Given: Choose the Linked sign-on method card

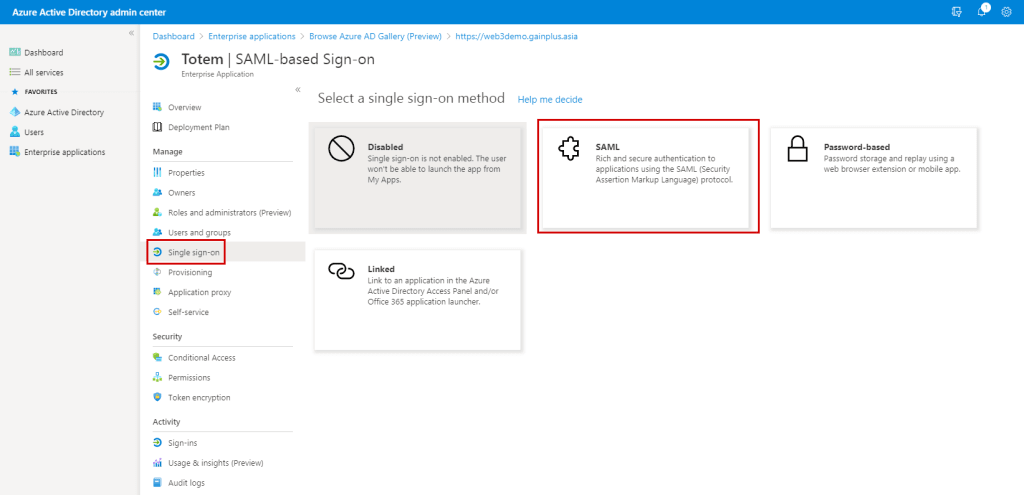Looking at the screenshot, I should 417,300.
